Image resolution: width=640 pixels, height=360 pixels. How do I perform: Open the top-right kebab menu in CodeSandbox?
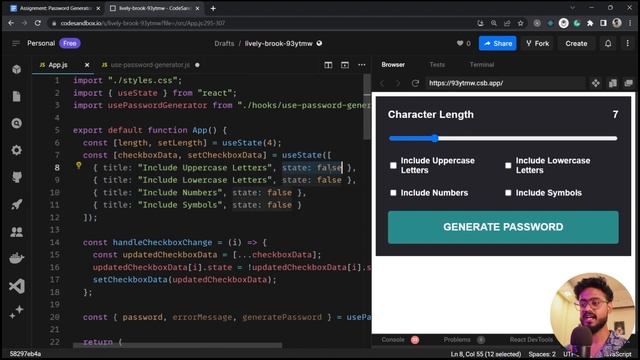[628, 43]
